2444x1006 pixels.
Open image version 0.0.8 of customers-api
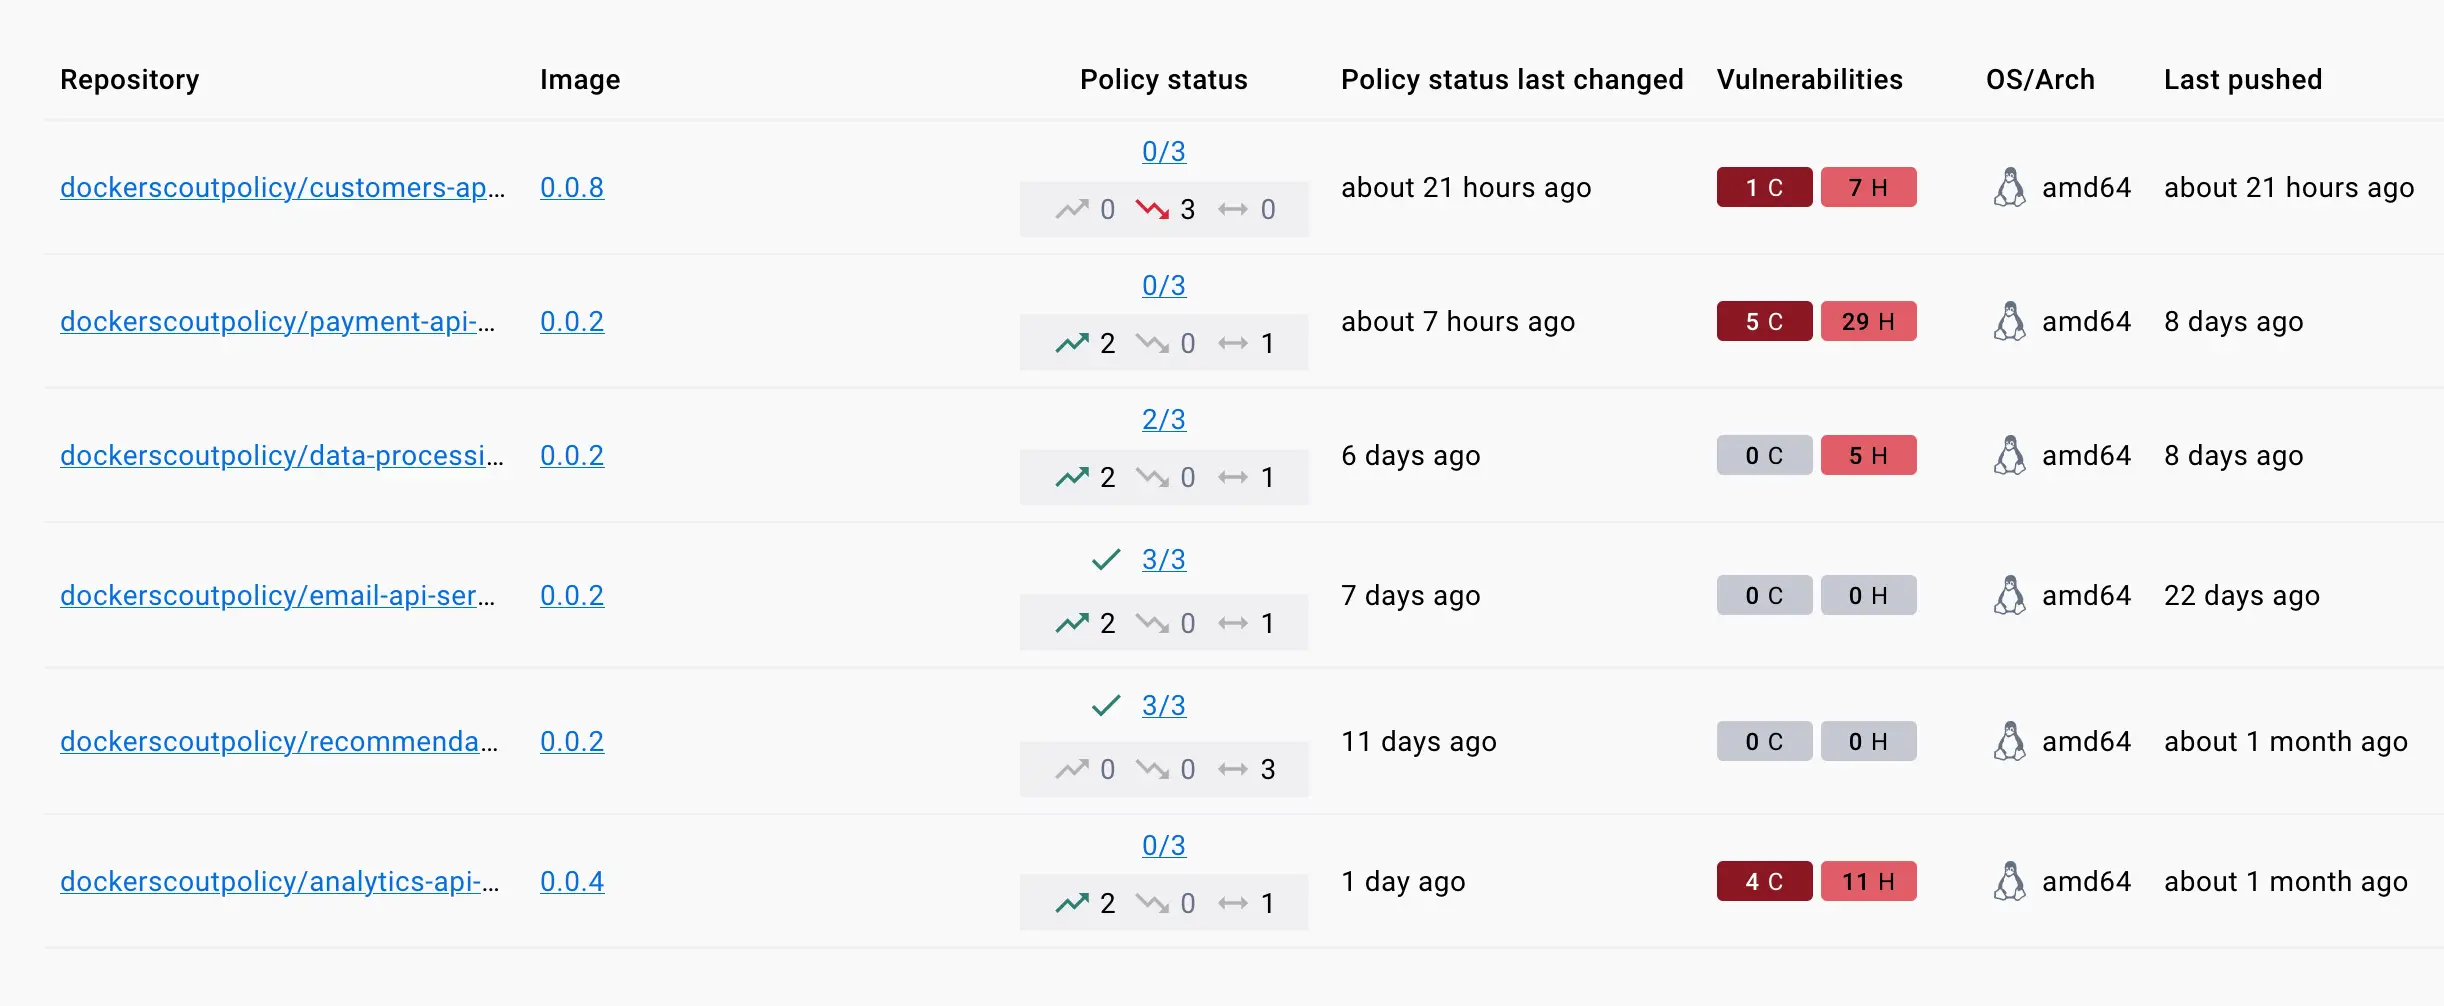(x=571, y=187)
